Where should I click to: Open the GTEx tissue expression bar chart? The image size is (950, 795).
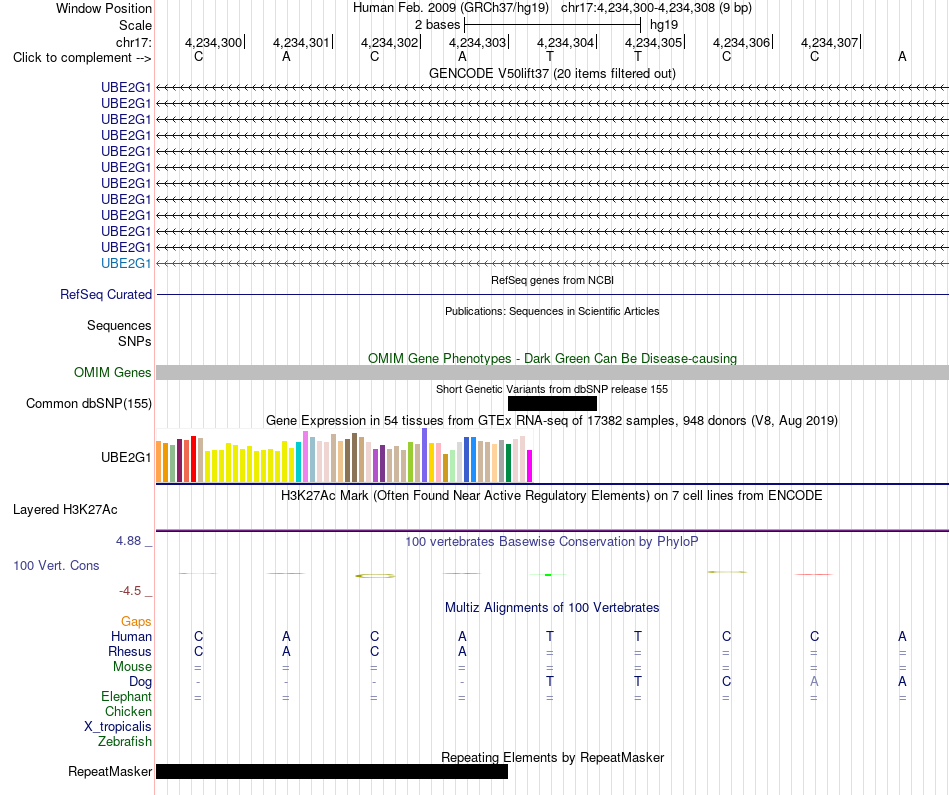[344, 455]
